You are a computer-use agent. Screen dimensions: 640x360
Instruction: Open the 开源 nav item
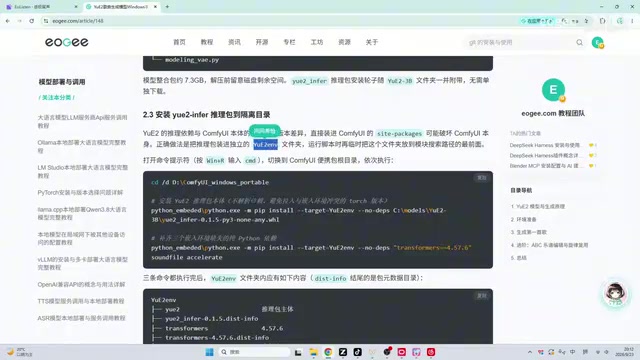(x=262, y=42)
